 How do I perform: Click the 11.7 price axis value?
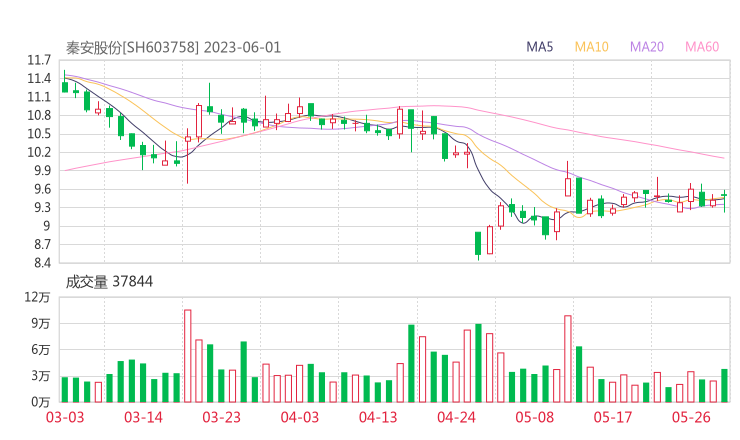39,60
